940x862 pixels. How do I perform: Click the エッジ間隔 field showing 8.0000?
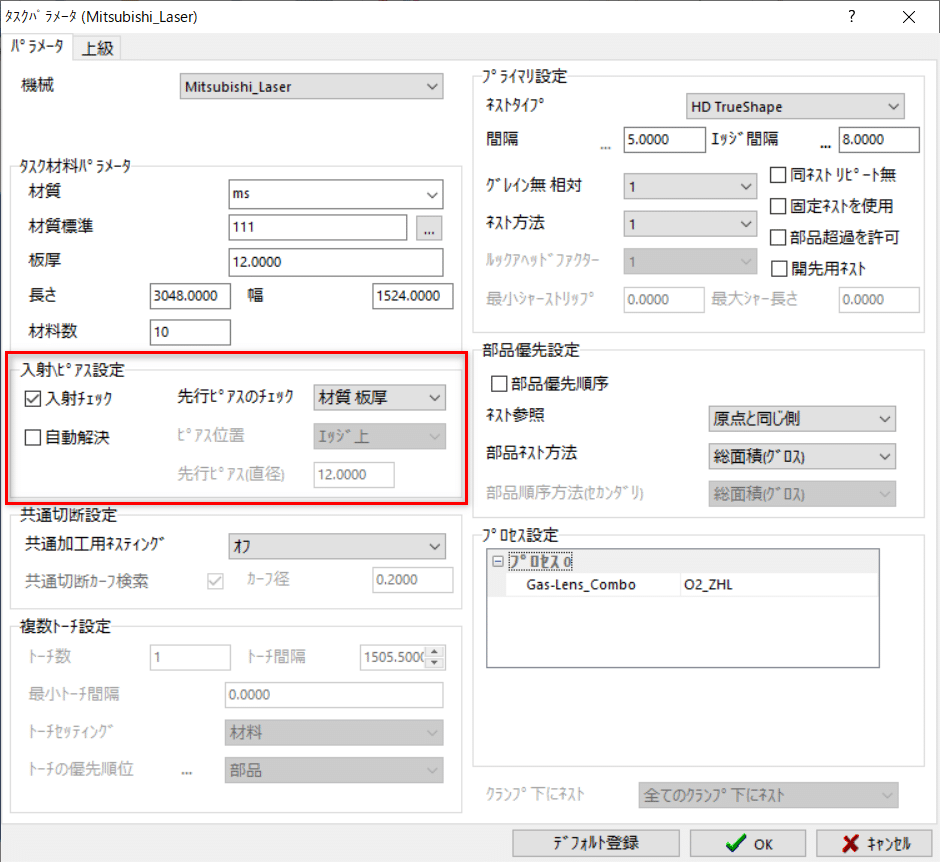click(x=879, y=140)
